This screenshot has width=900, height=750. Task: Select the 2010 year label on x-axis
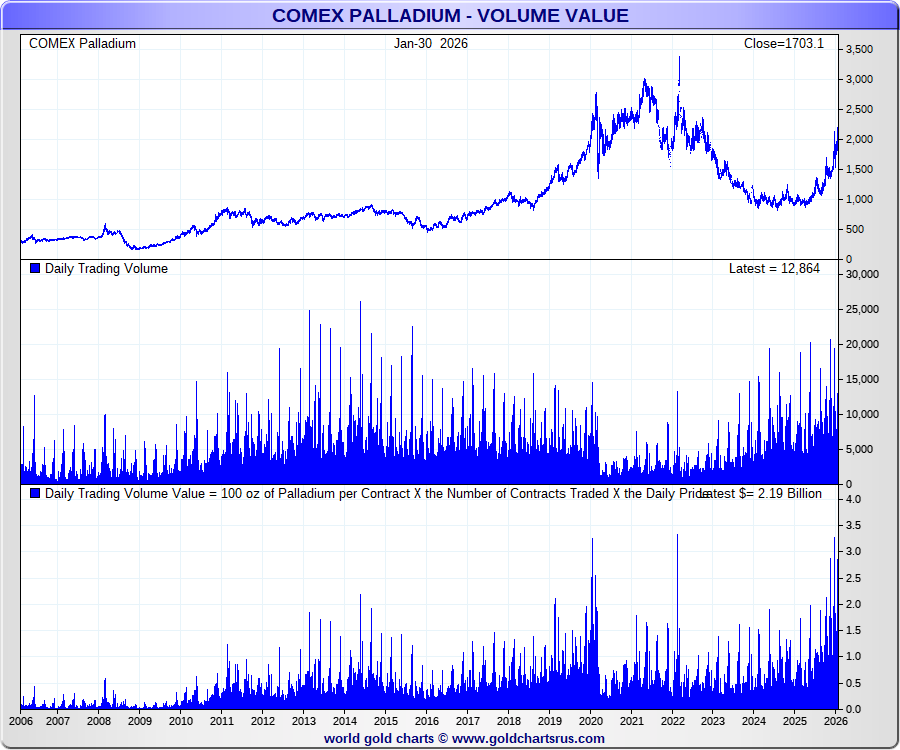[180, 721]
